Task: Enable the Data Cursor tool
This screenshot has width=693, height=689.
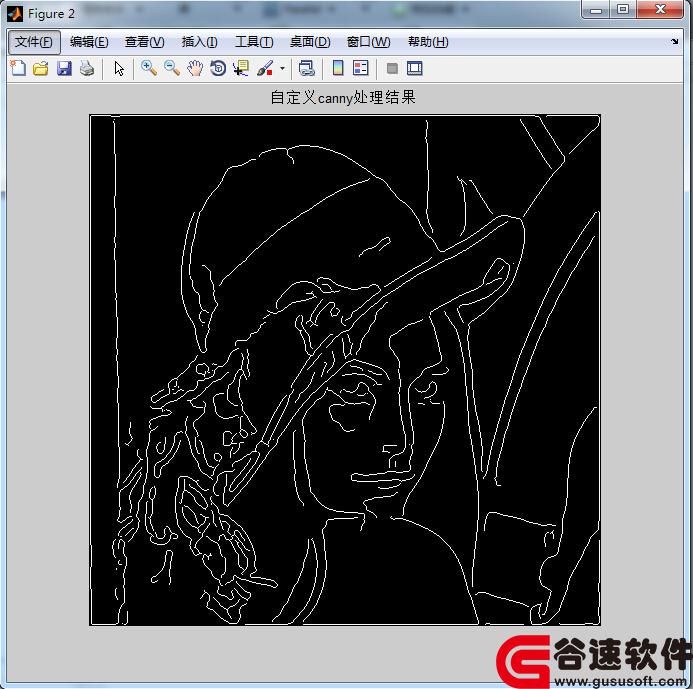Action: 241,69
